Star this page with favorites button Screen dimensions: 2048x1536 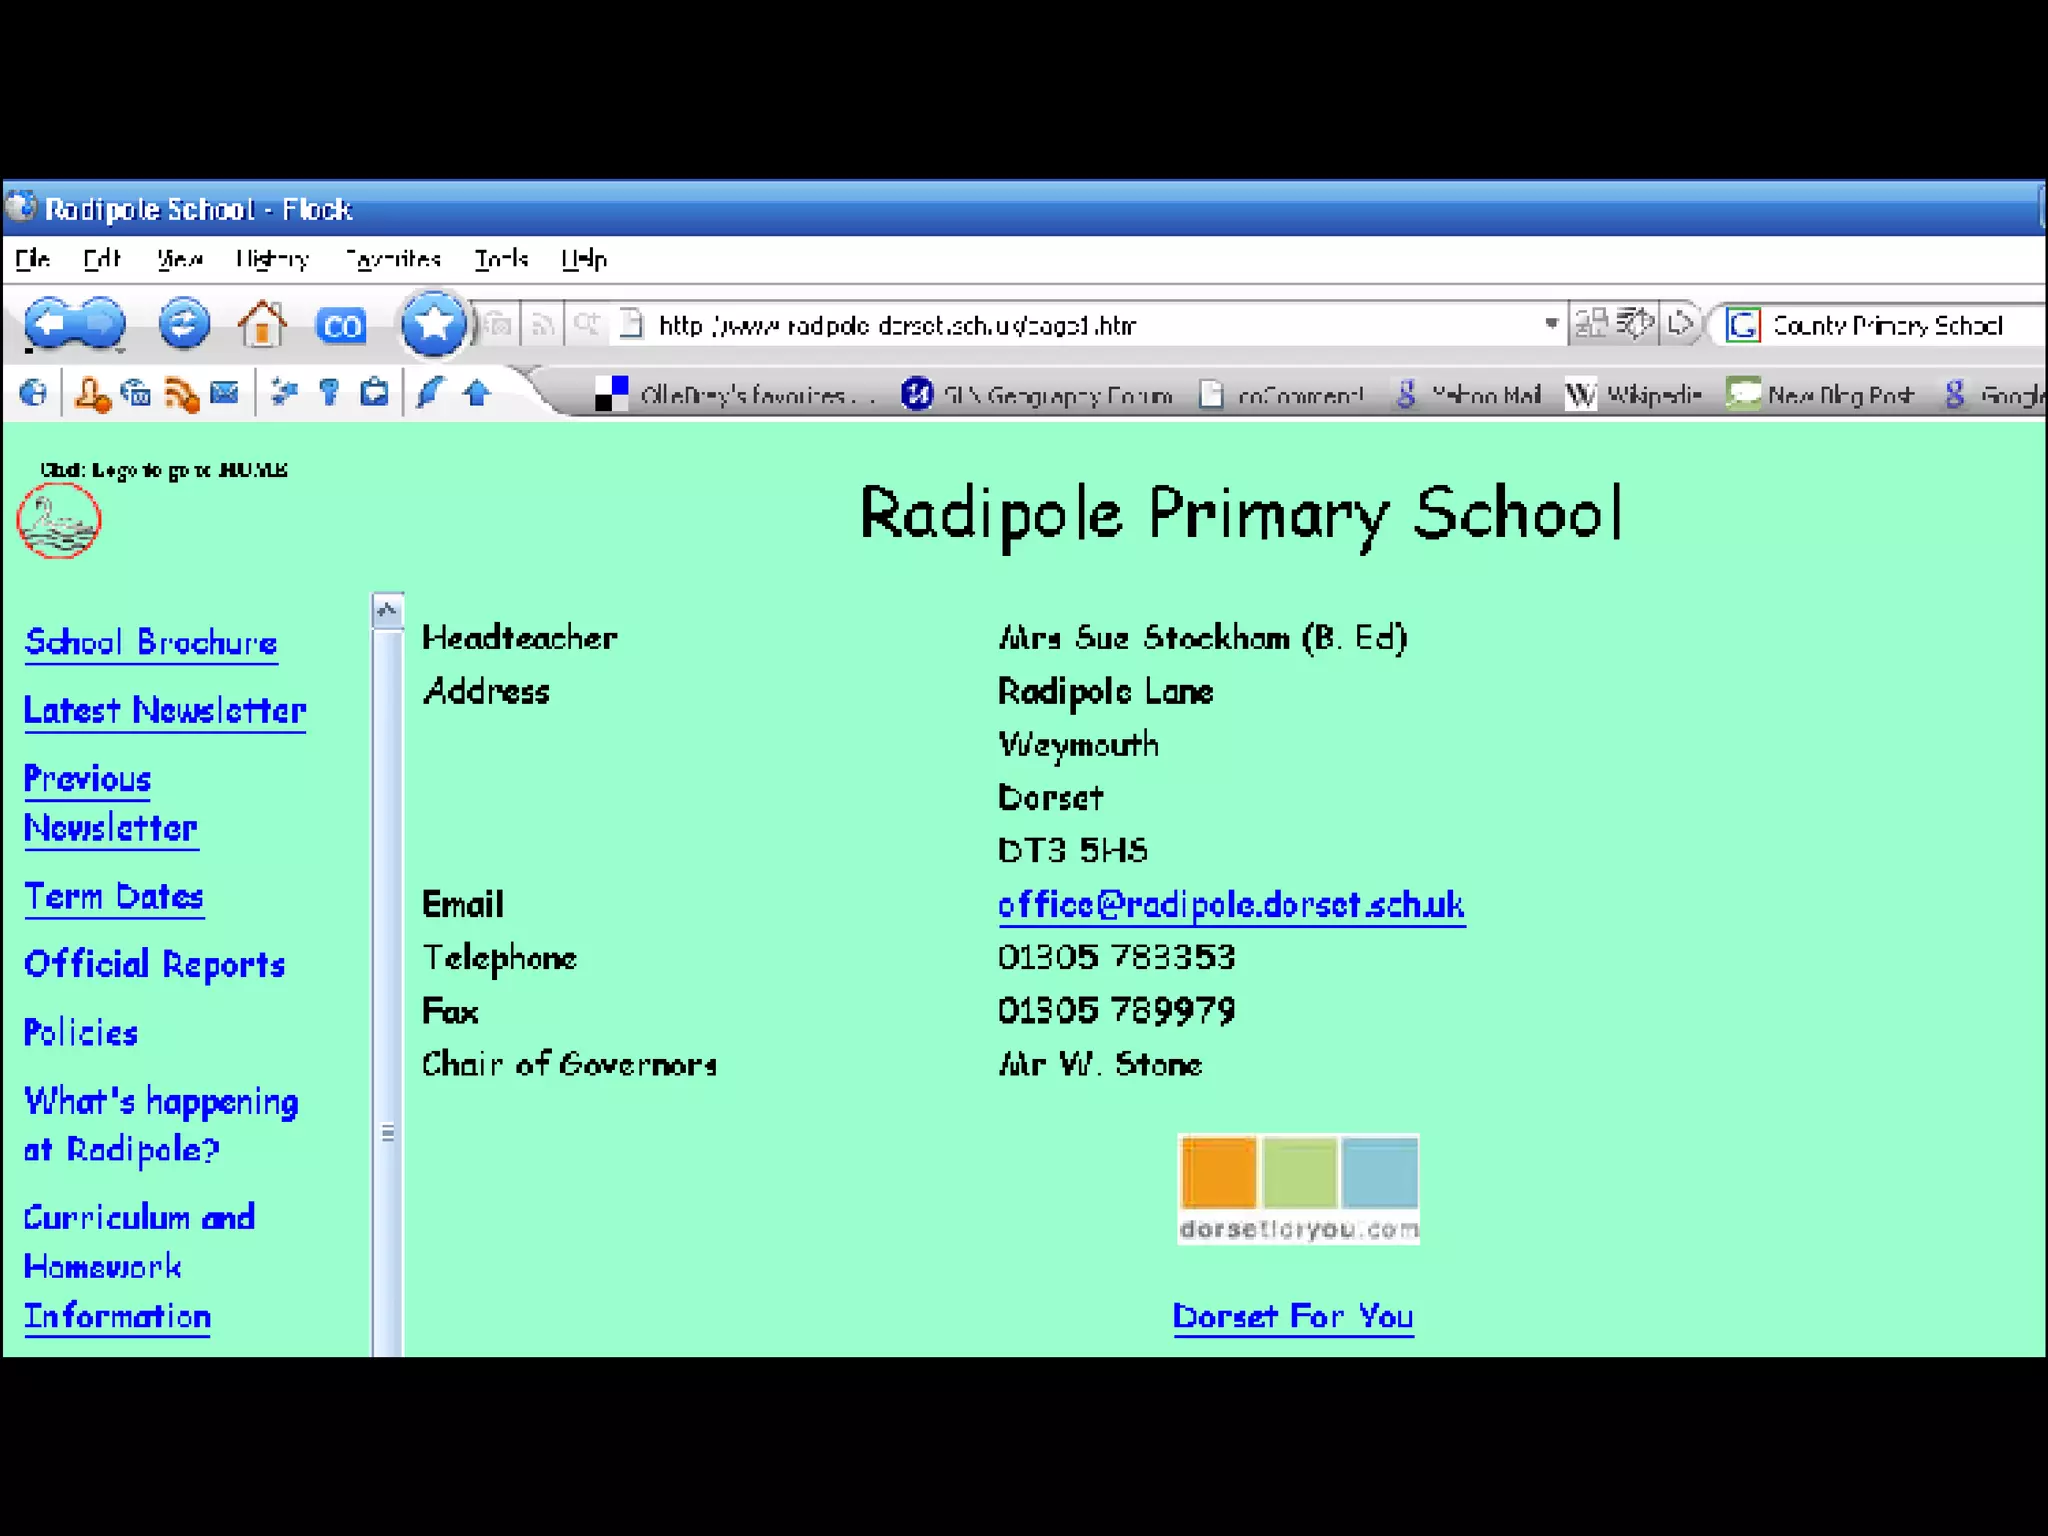(x=433, y=324)
